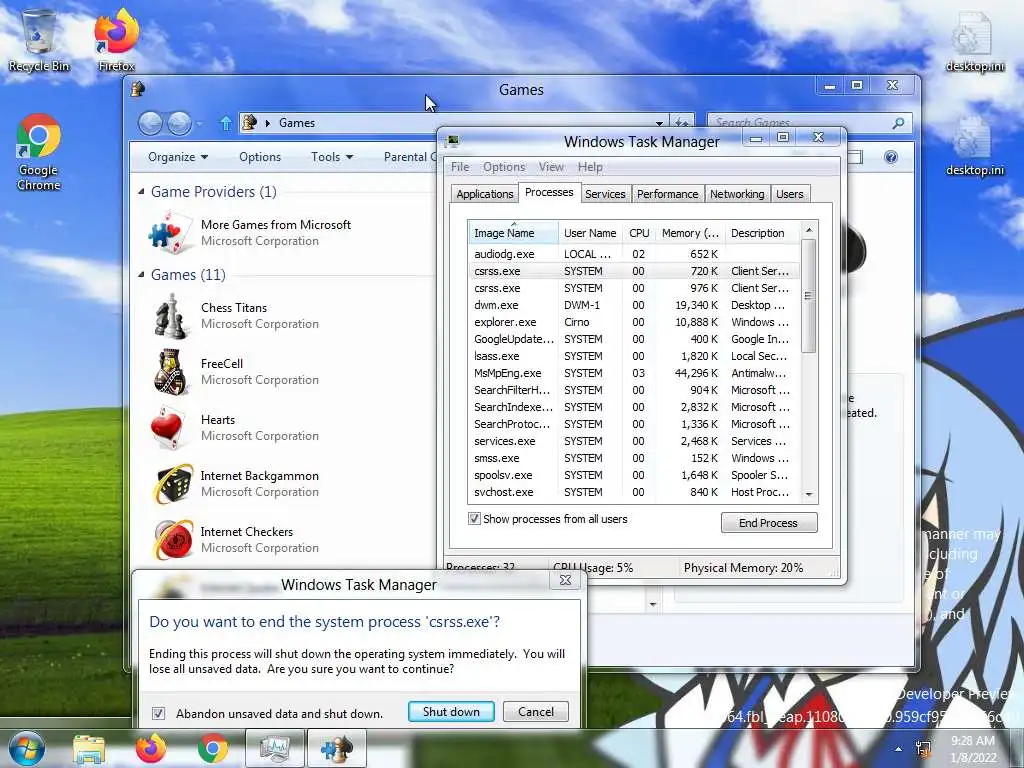Close the csrss.exe confirmation dialog
1024x768 pixels.
pos(565,580)
